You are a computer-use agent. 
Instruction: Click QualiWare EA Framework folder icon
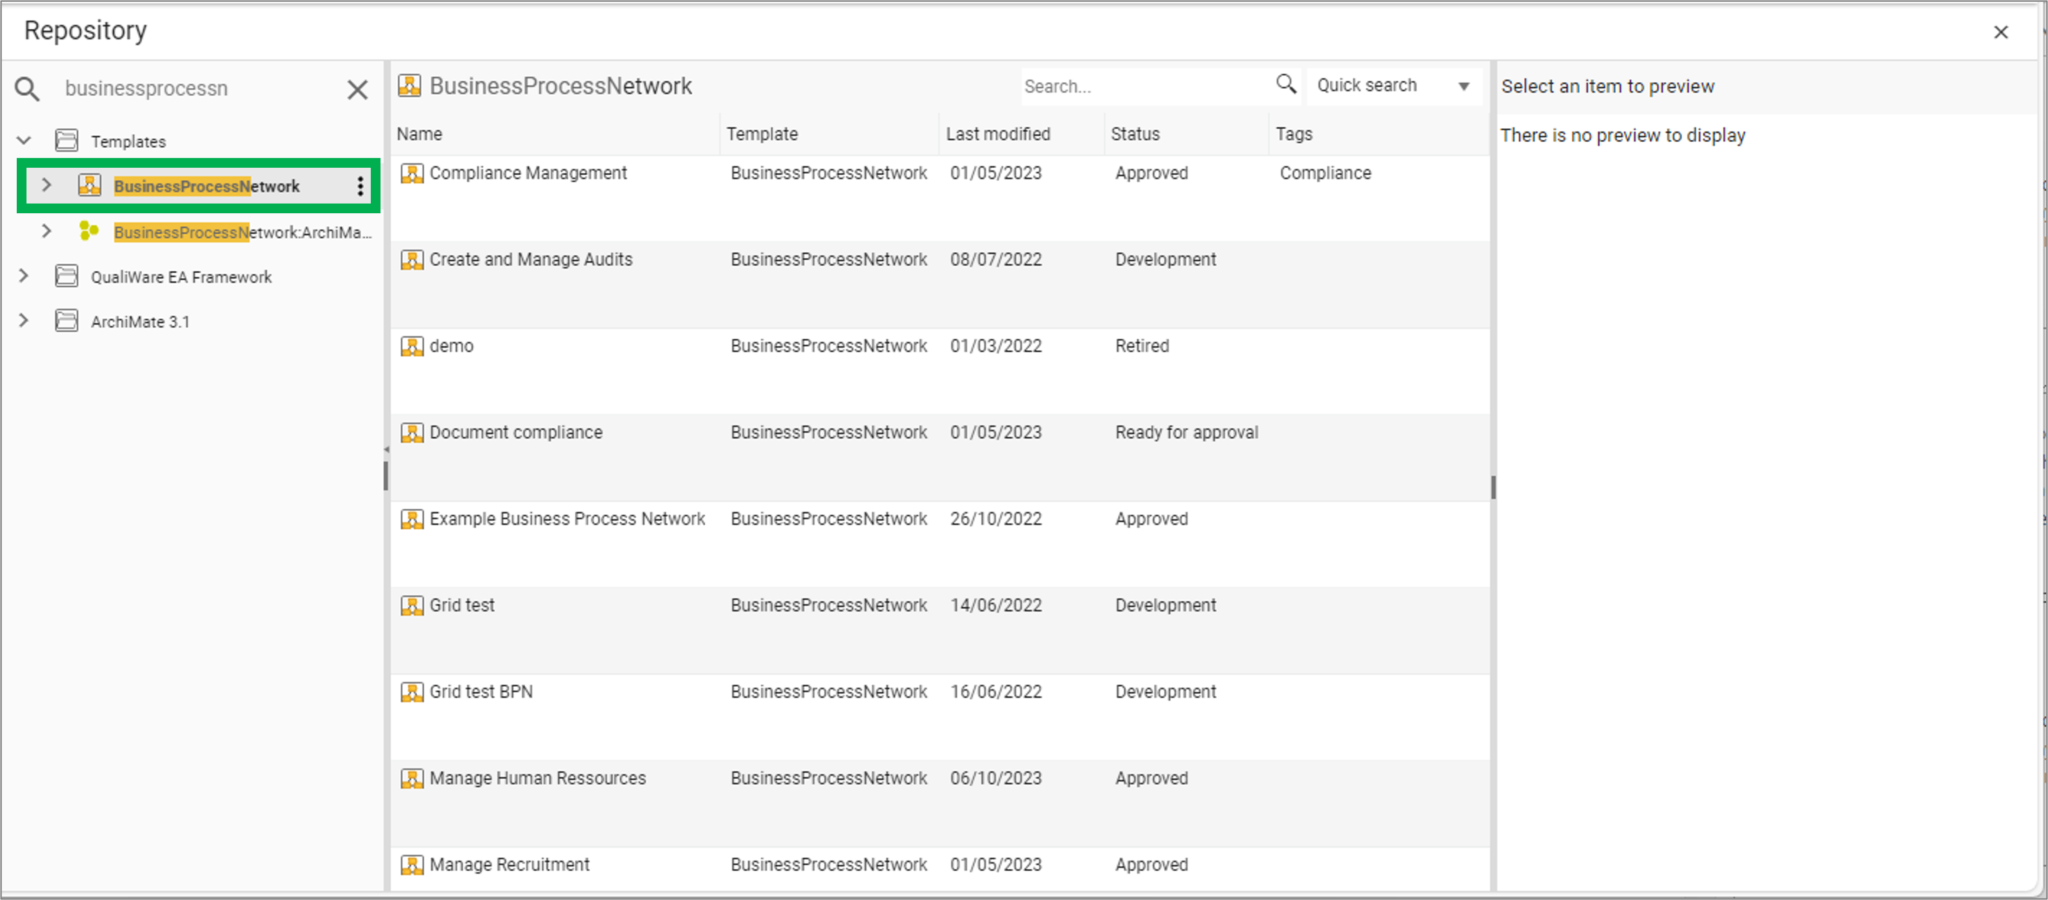pos(66,276)
